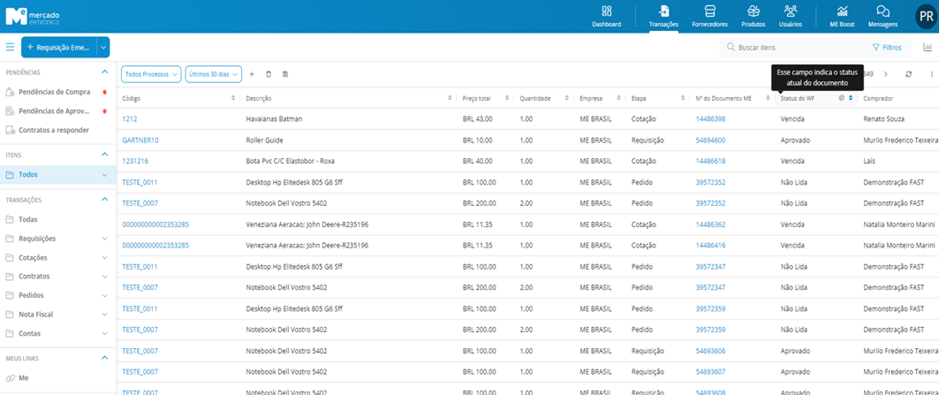Click the Comprador column header

pos(879,98)
